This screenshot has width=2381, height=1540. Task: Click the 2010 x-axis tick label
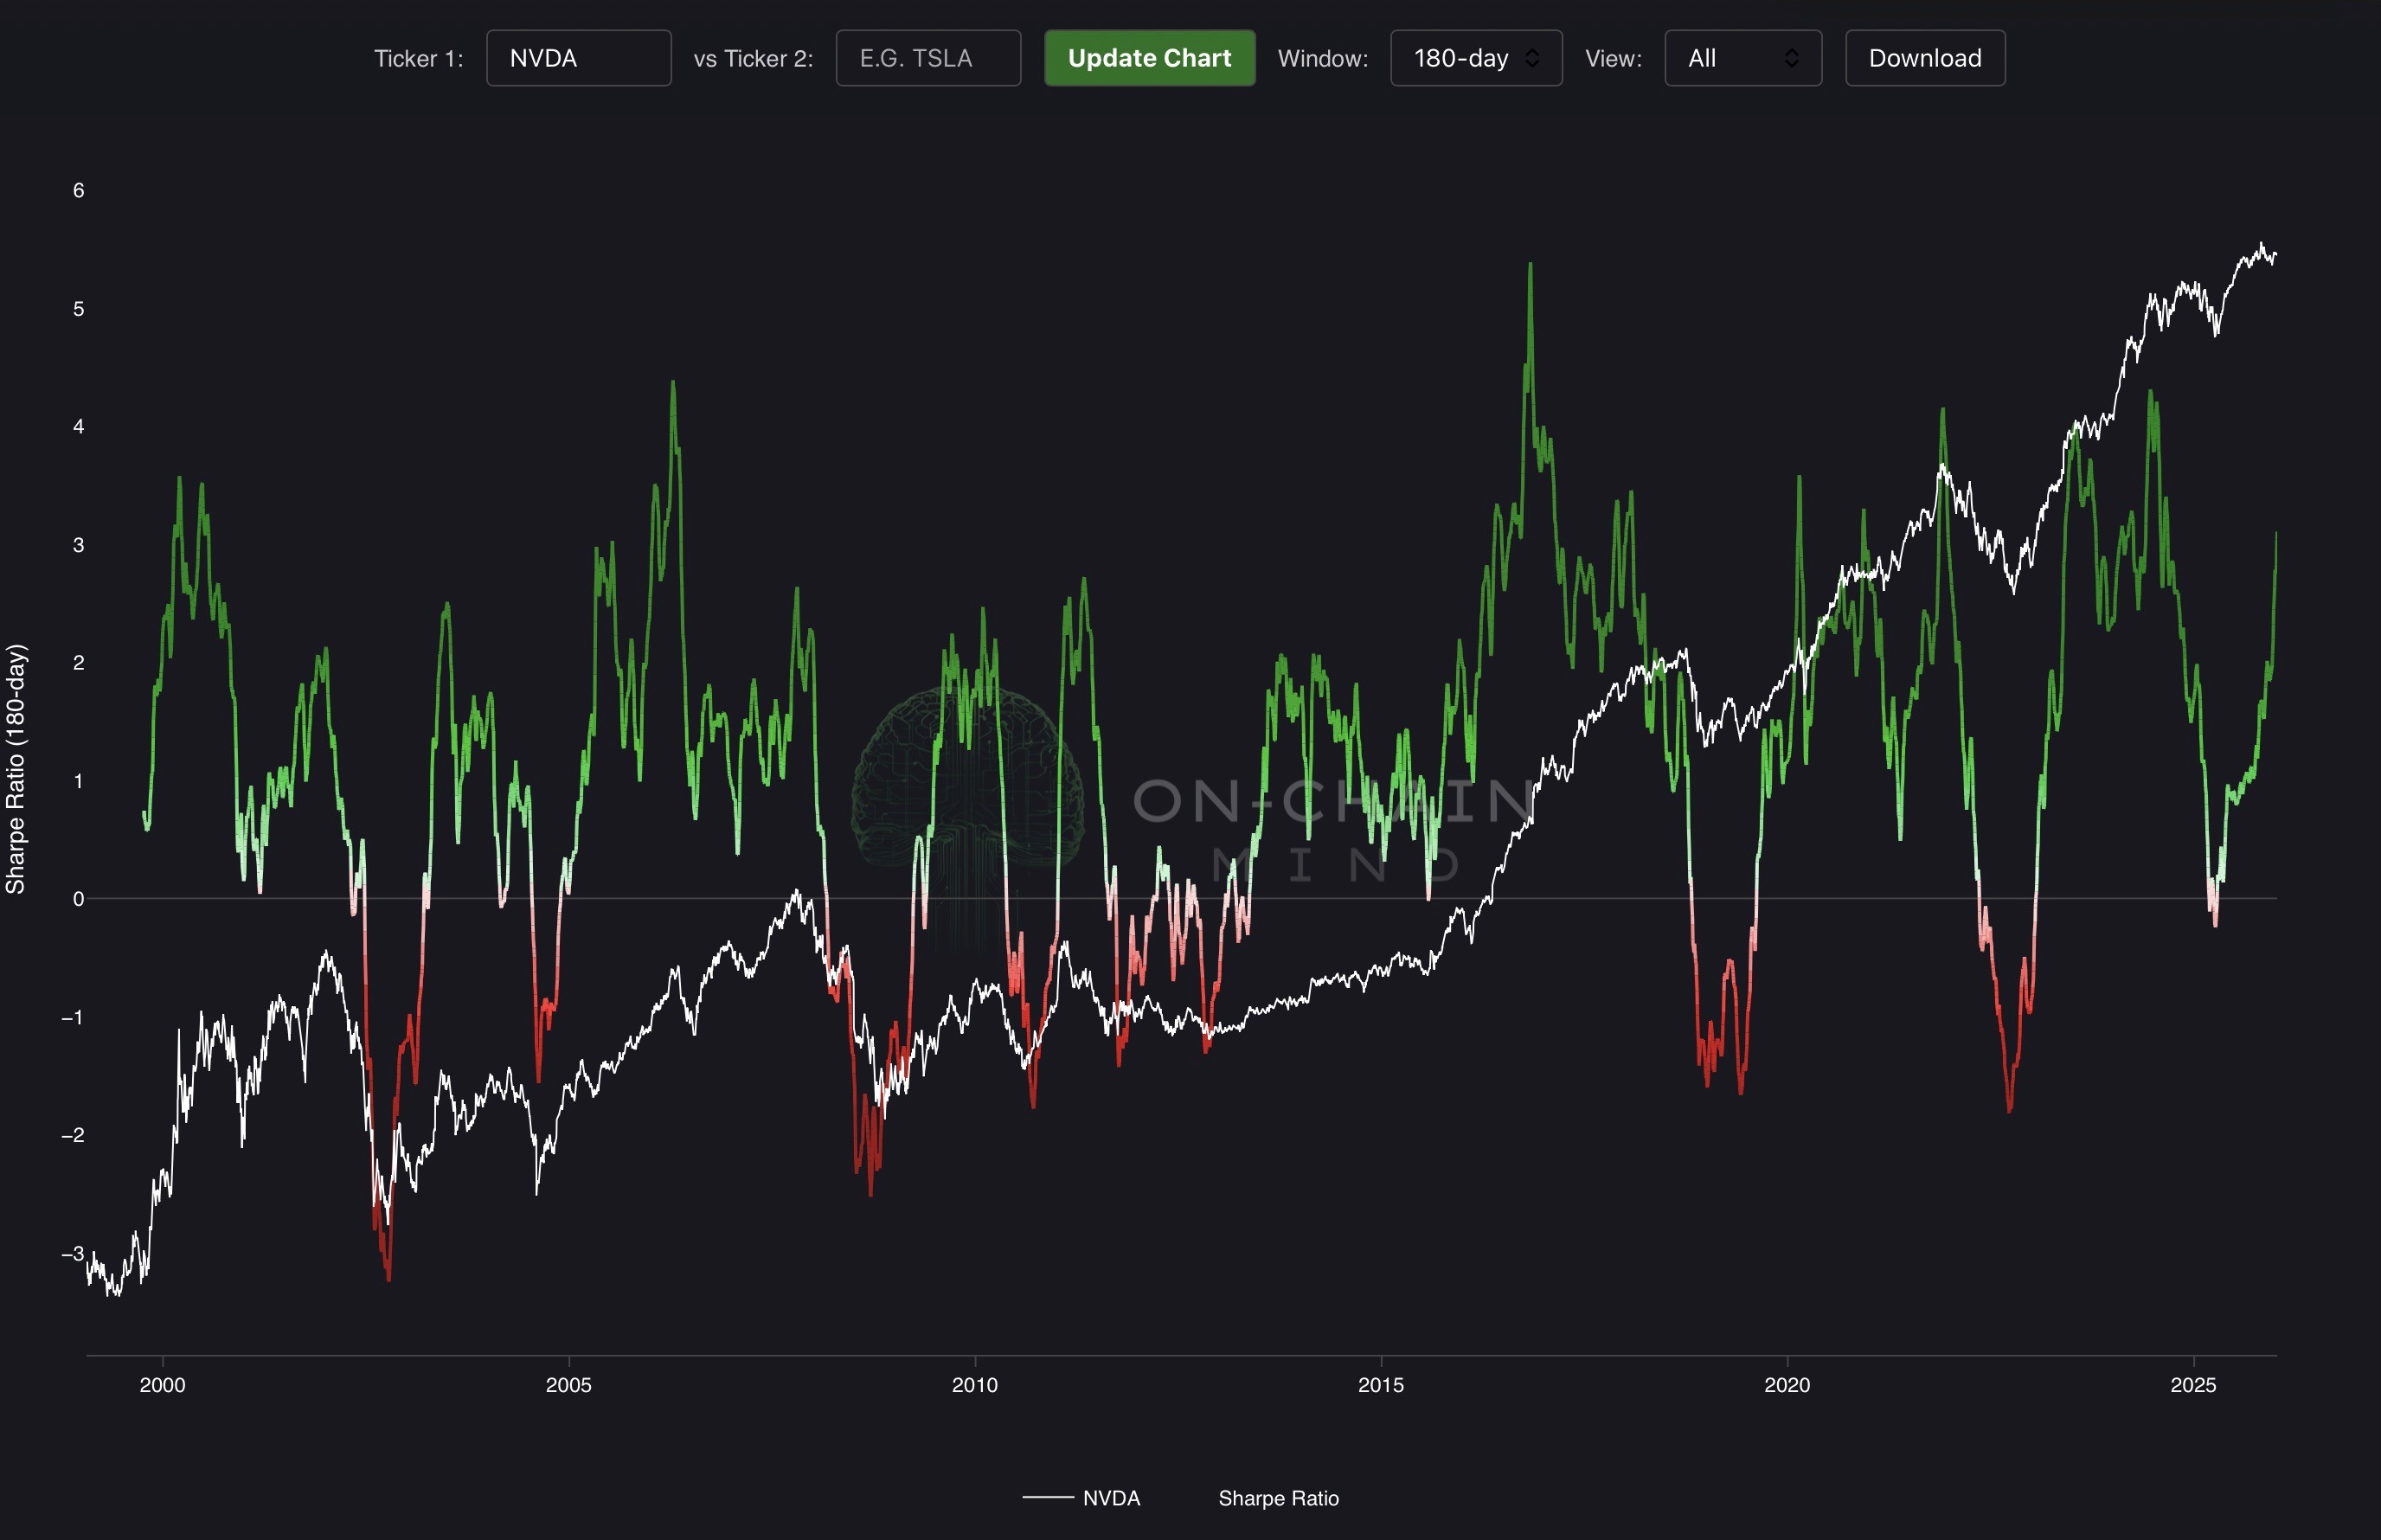974,1385
